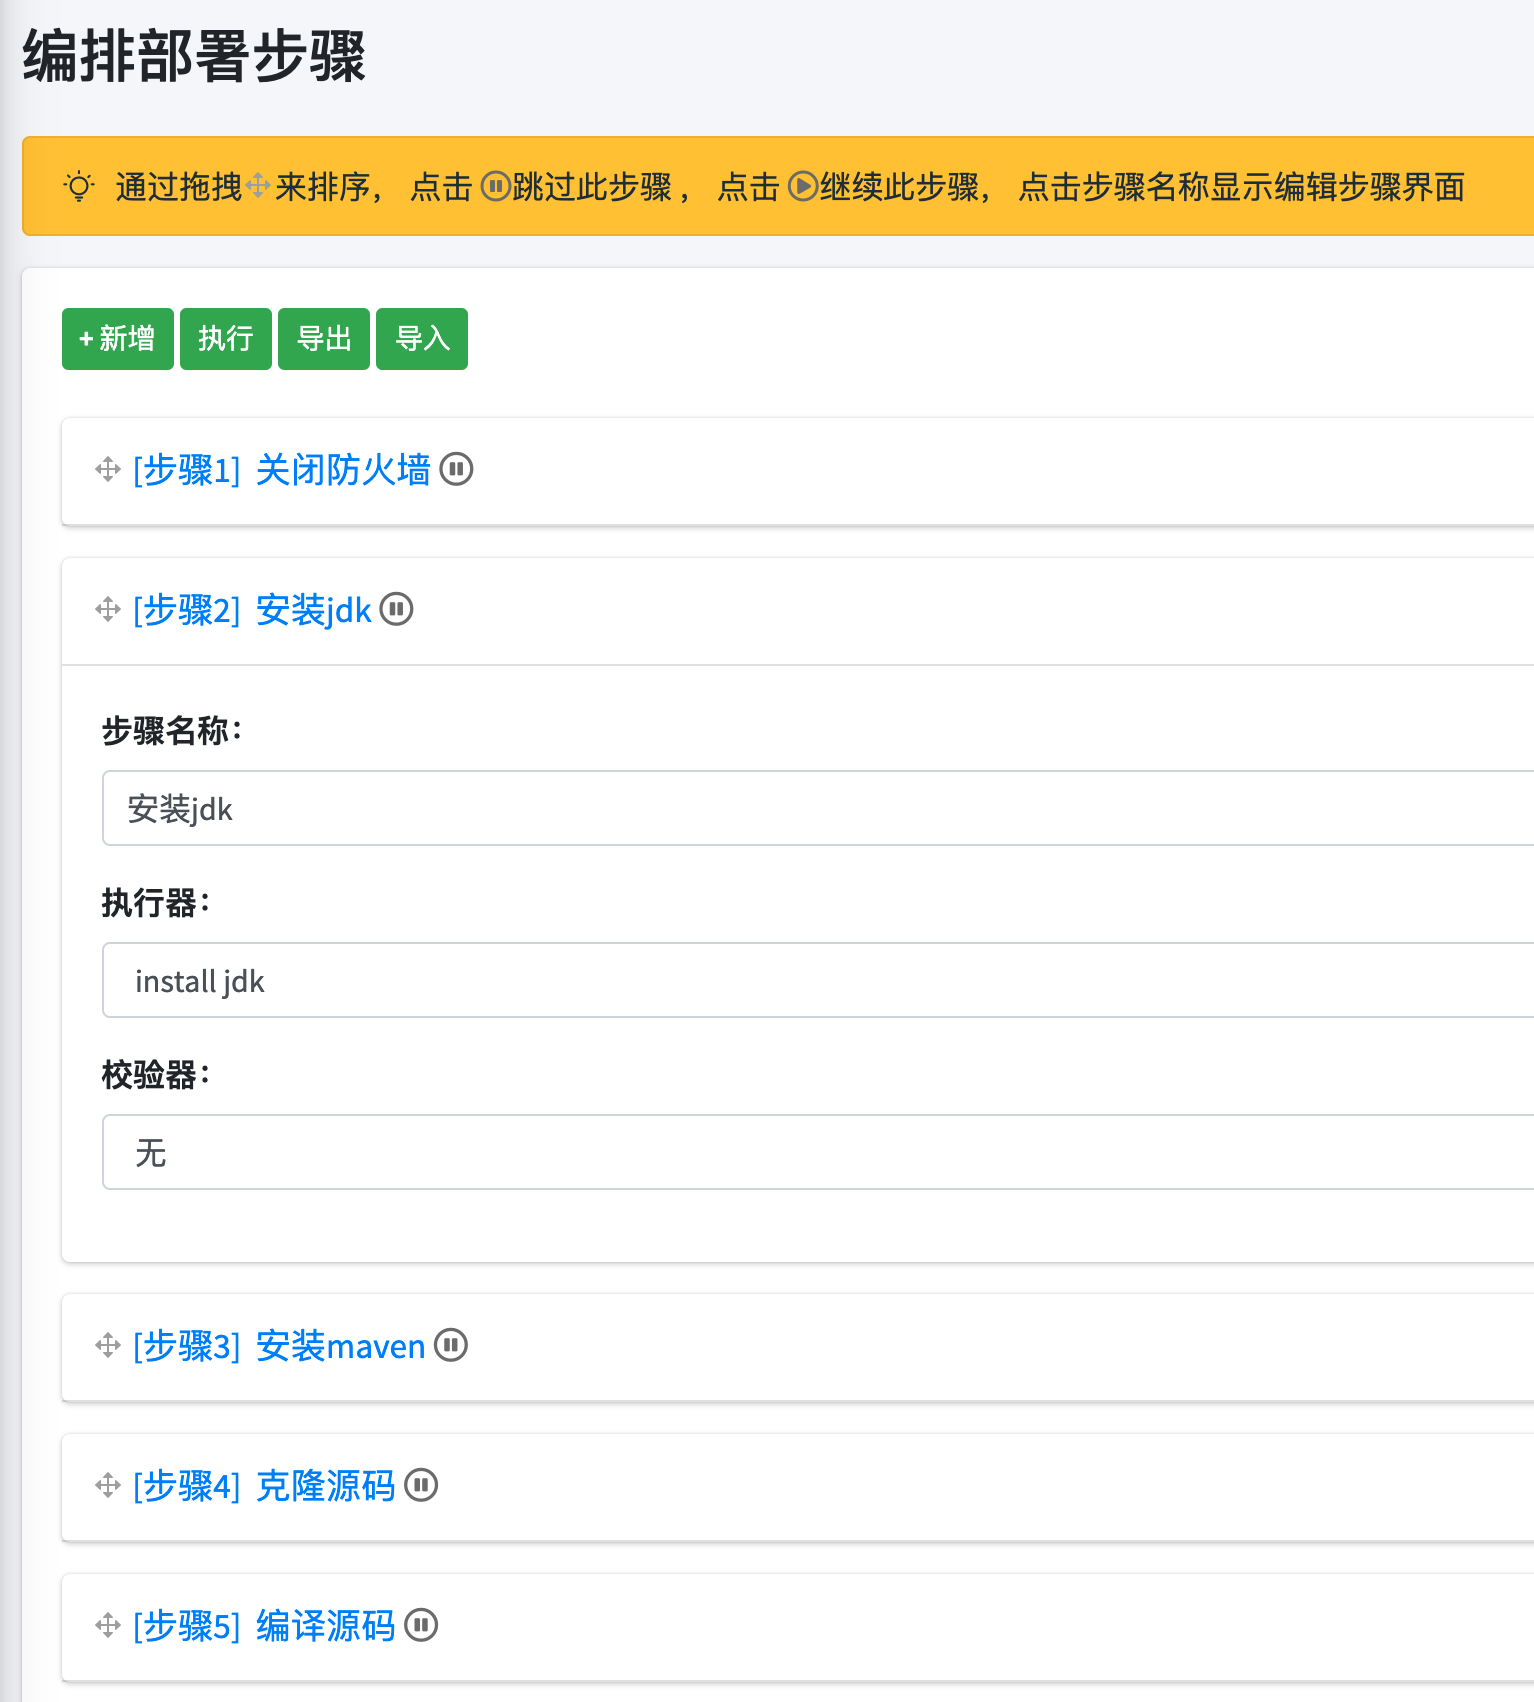Viewport: 1534px width, 1702px height.
Task: Skip step 克隆源码 with its pause icon
Action: 421,1485
